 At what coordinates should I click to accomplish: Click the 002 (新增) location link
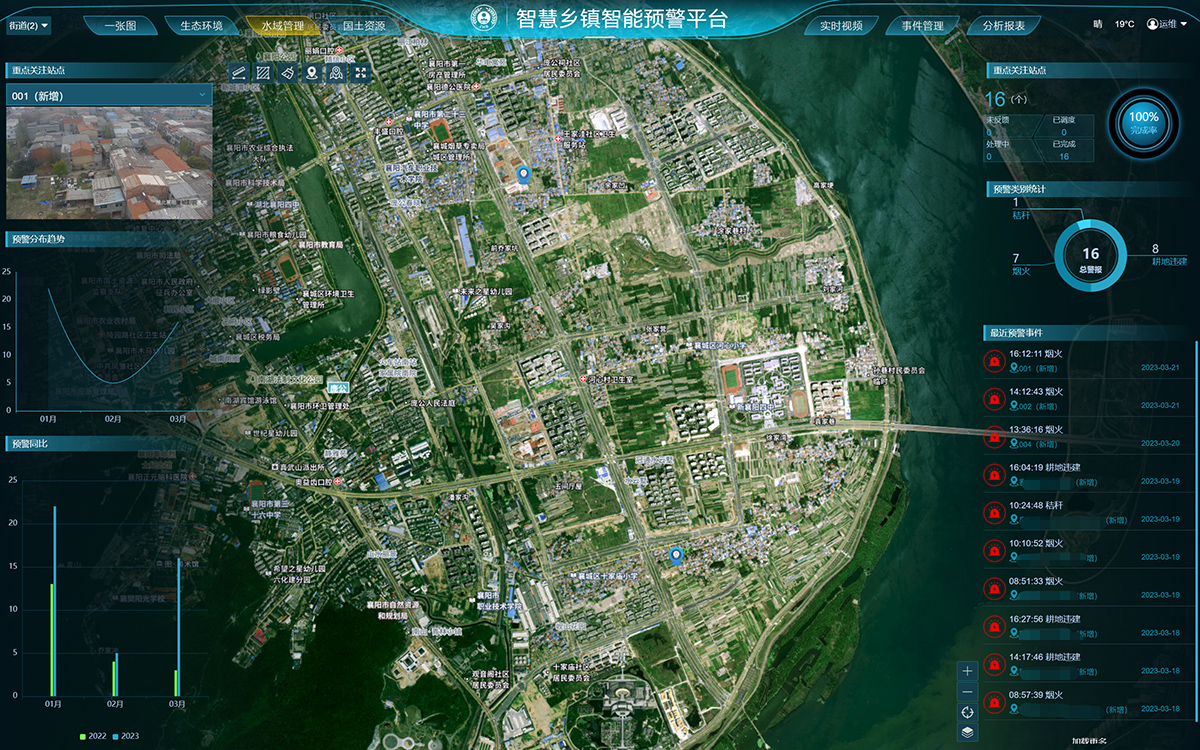point(1033,406)
